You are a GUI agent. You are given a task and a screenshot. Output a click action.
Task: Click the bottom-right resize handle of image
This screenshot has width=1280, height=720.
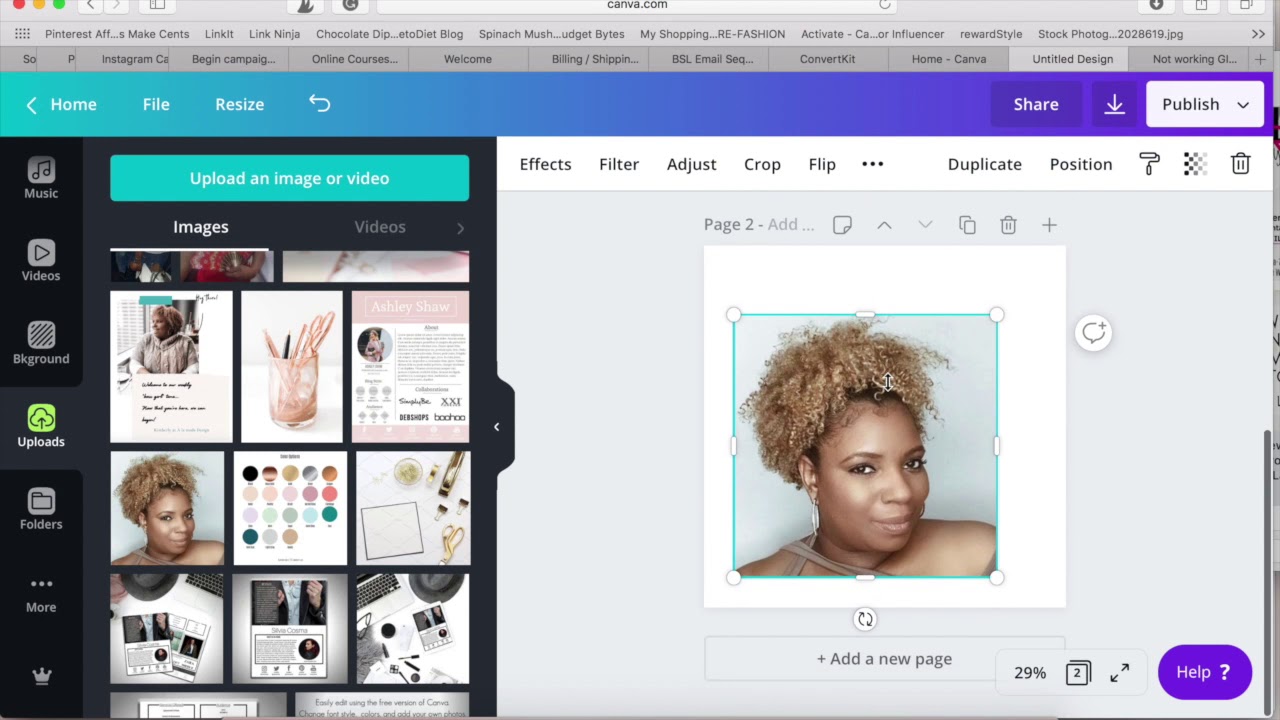click(996, 577)
